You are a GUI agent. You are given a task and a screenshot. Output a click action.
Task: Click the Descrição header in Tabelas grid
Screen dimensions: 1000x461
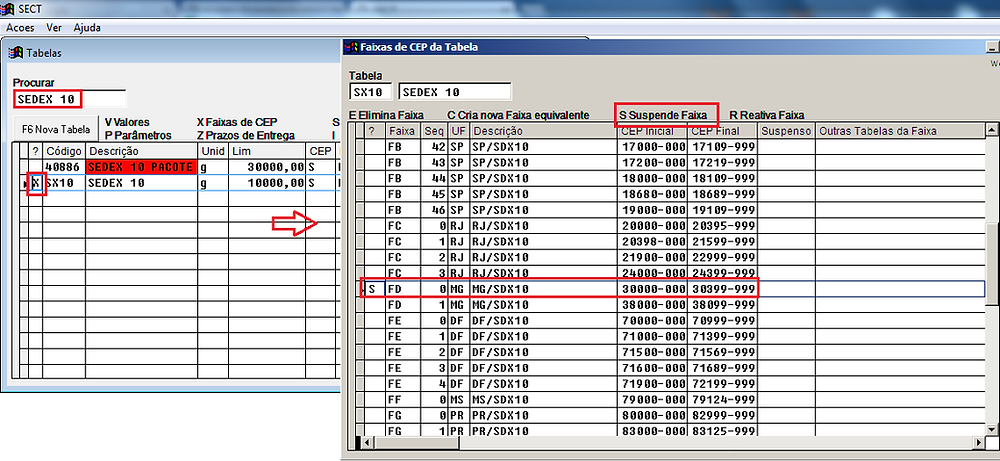tap(141, 151)
